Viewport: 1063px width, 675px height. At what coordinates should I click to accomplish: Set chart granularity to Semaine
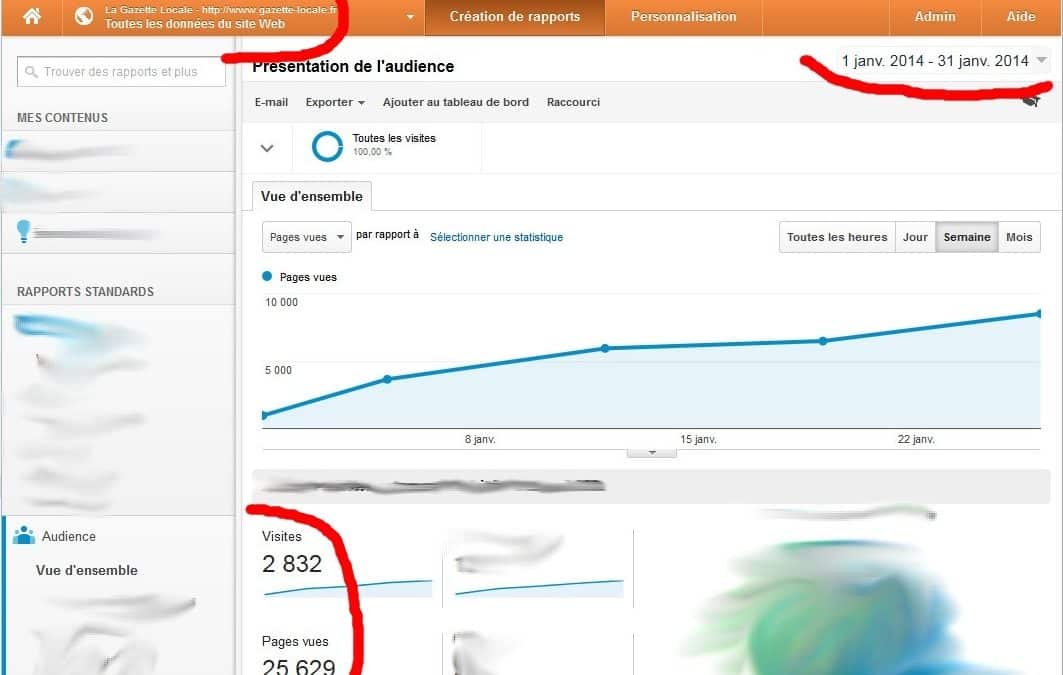coord(967,237)
